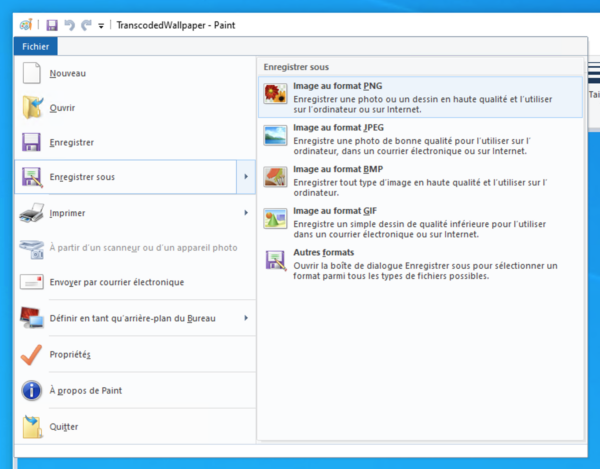The image size is (600, 469).
Task: Click the floppy with pencil icon for Enregistrer sous
Action: [x=32, y=177]
